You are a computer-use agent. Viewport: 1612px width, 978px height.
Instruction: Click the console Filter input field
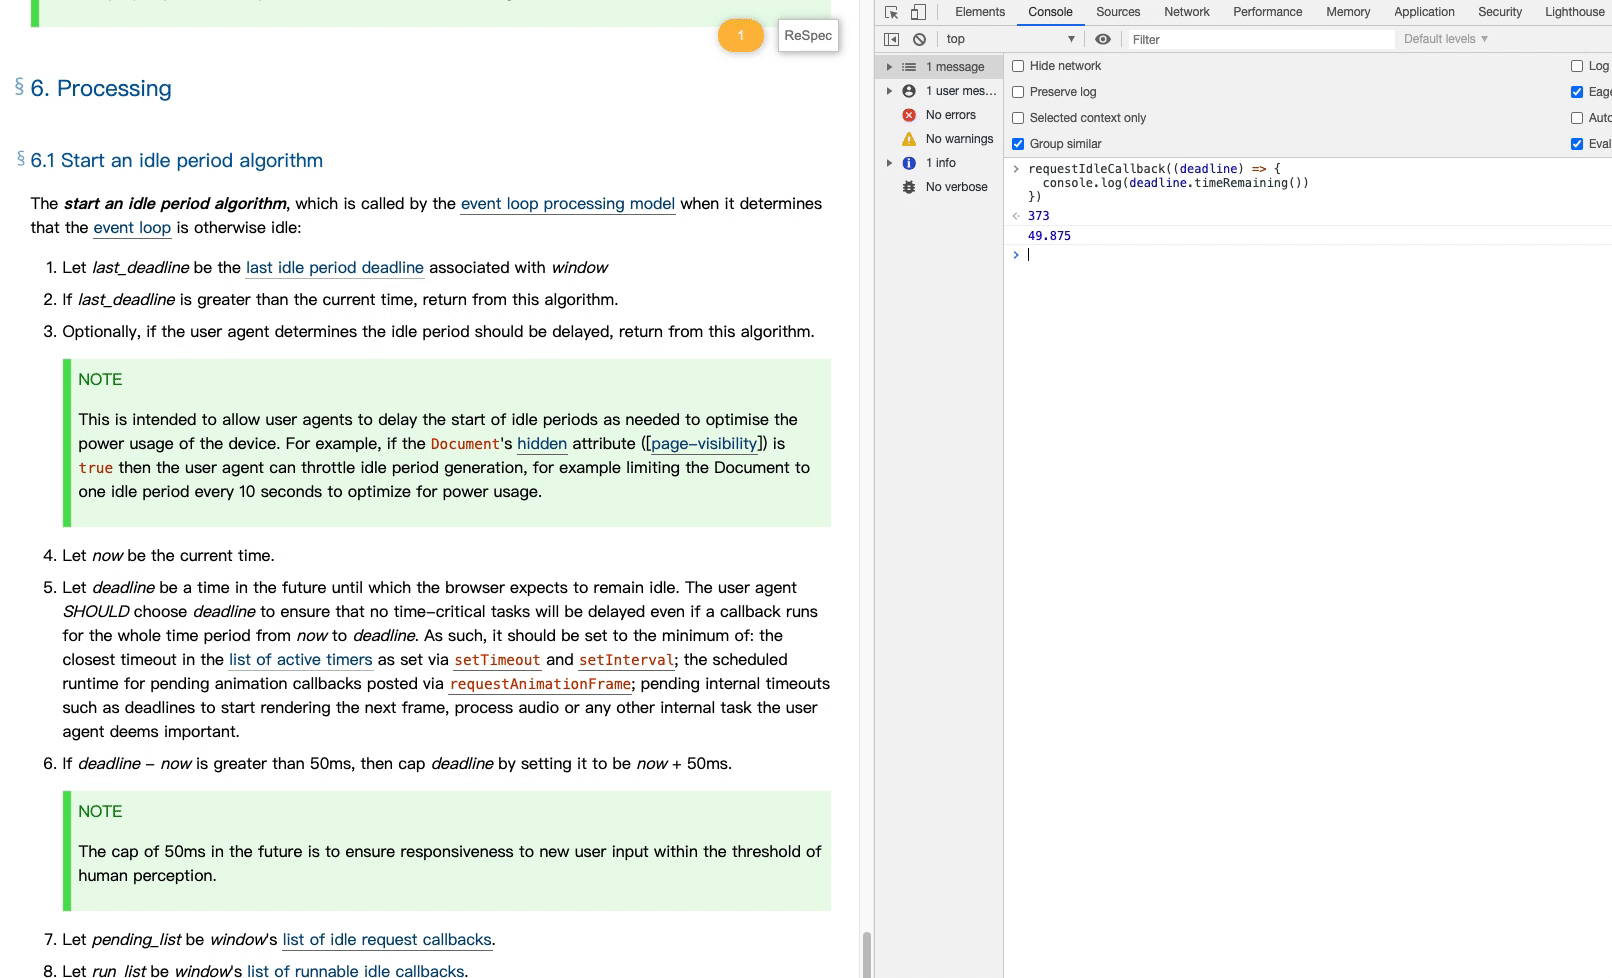1260,39
